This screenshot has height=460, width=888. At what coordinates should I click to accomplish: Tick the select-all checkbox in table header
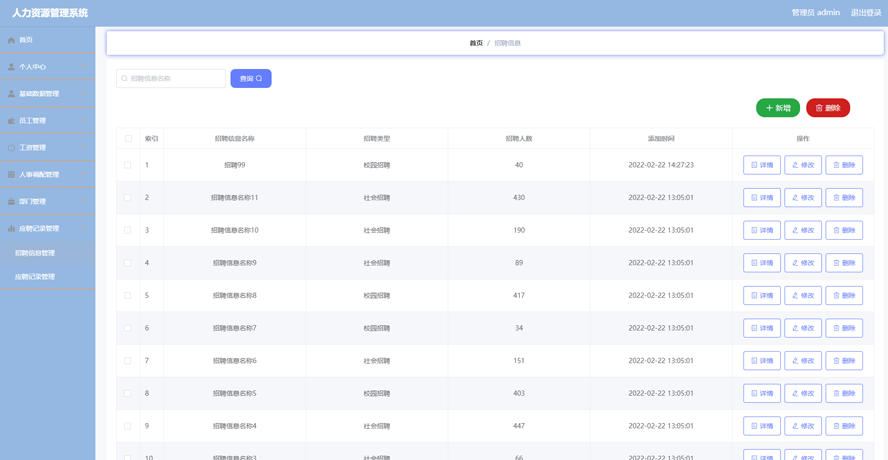[128, 139]
